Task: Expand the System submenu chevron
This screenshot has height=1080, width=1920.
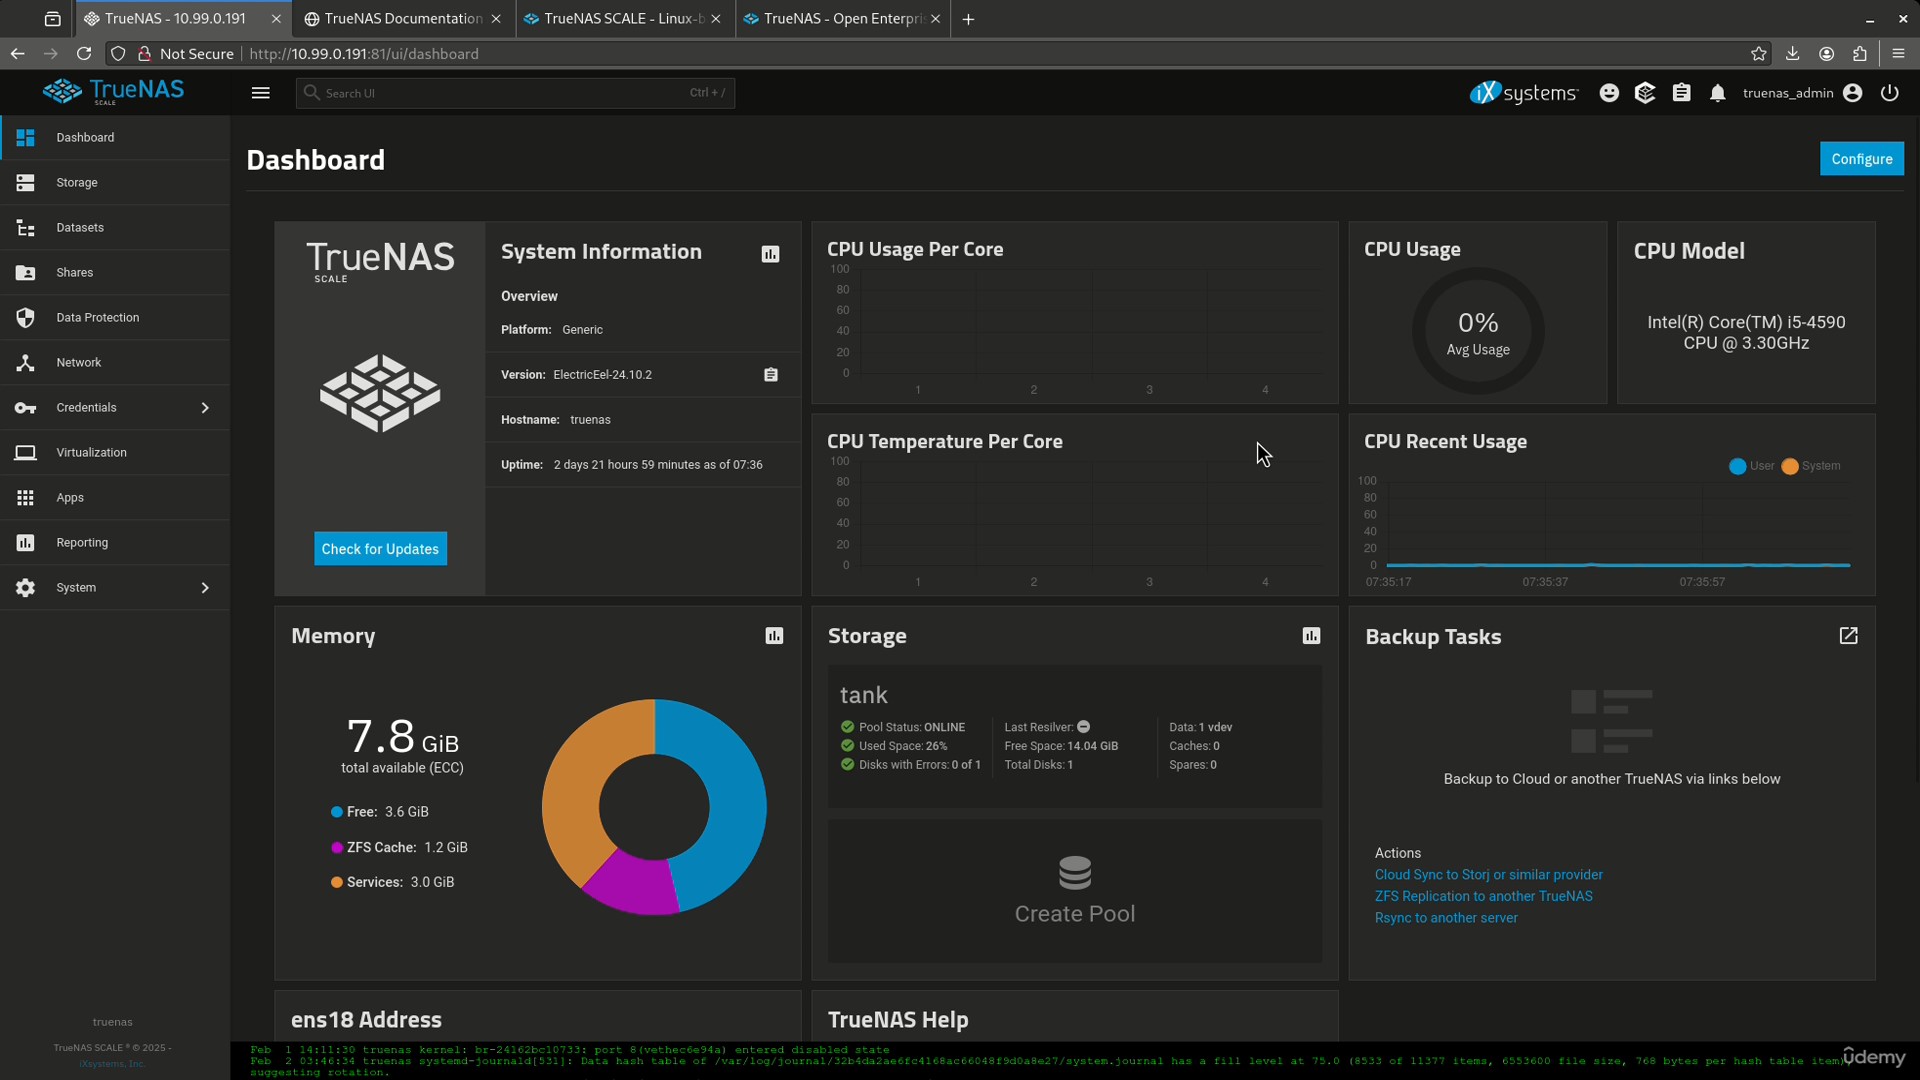Action: click(x=205, y=587)
